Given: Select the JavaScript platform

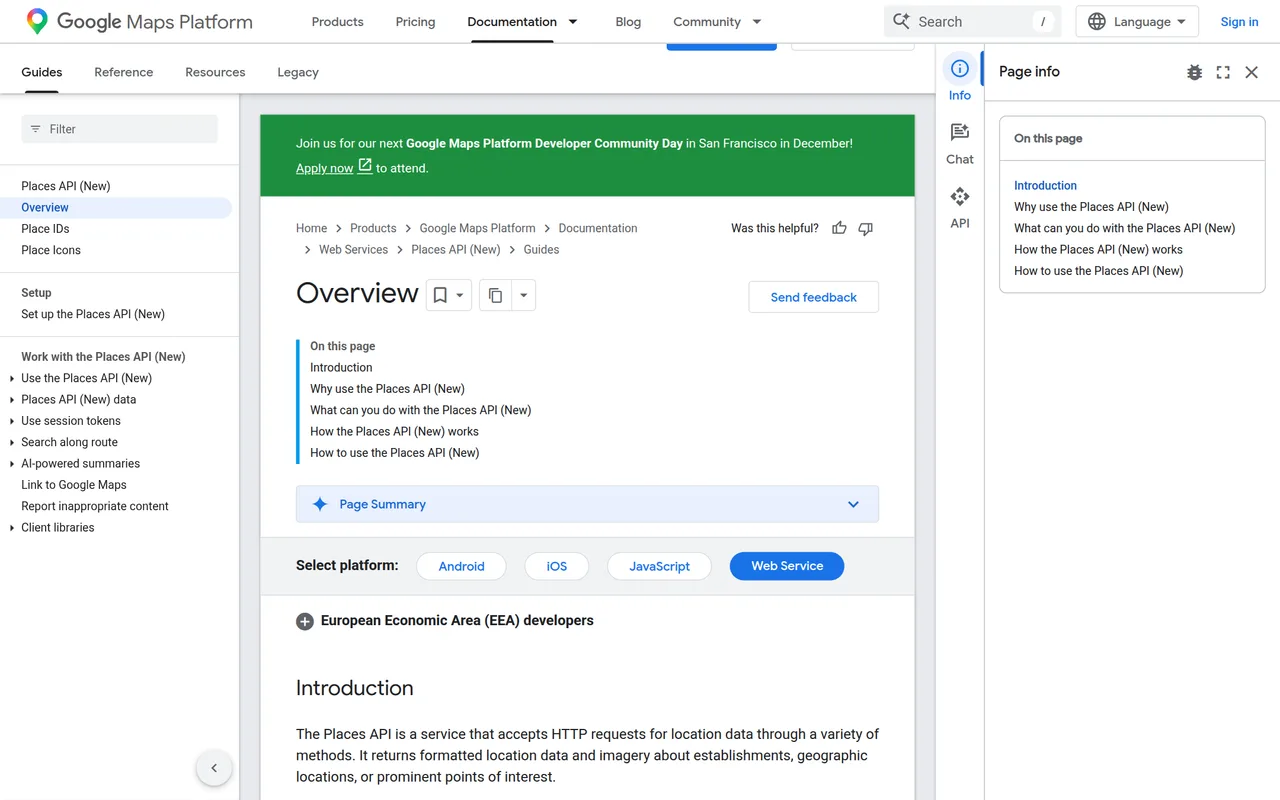Looking at the screenshot, I should pyautogui.click(x=659, y=566).
